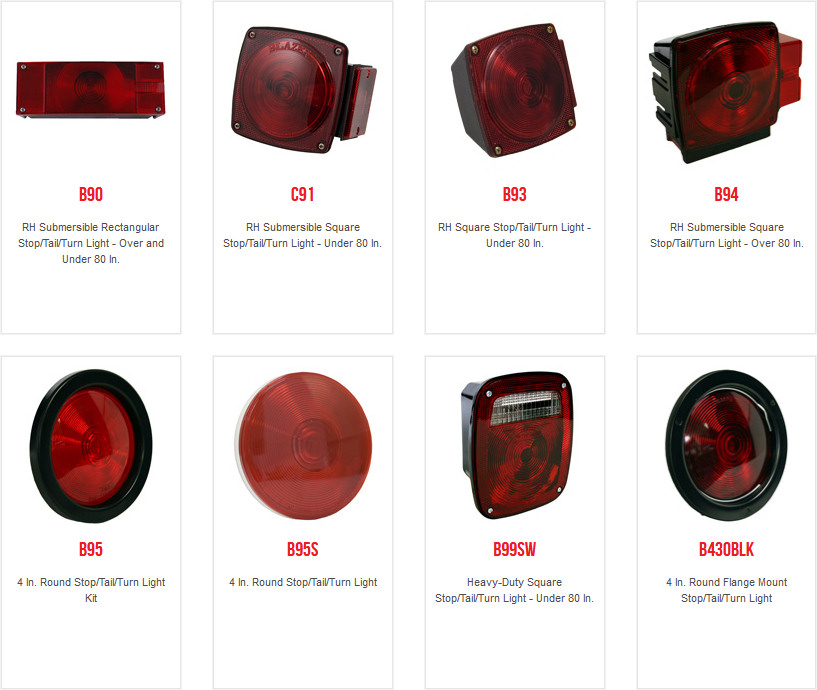Click the B99SW product title
Screen dimensions: 817x690
click(x=515, y=549)
